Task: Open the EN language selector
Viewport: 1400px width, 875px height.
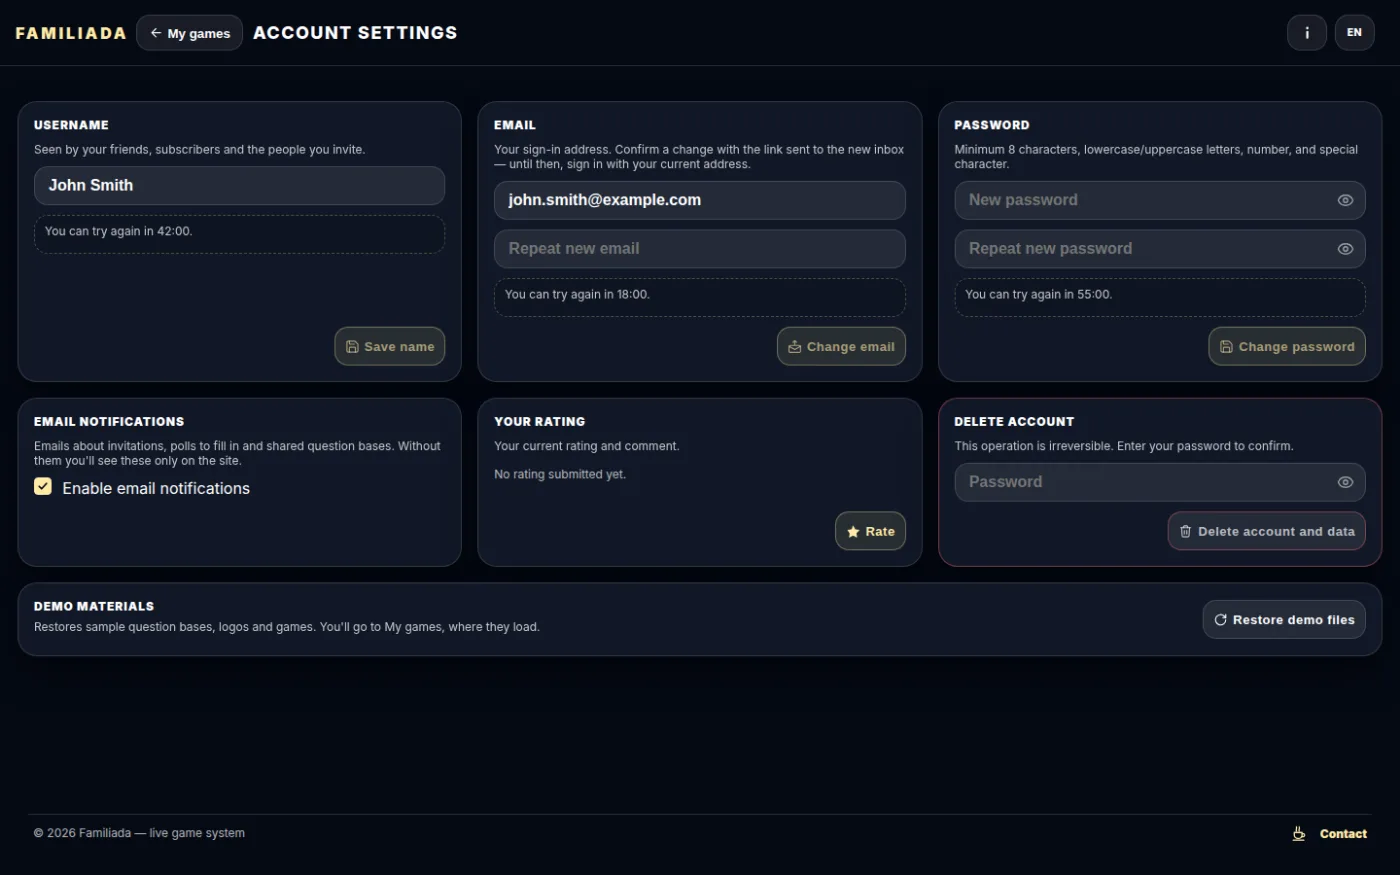Action: click(1354, 33)
